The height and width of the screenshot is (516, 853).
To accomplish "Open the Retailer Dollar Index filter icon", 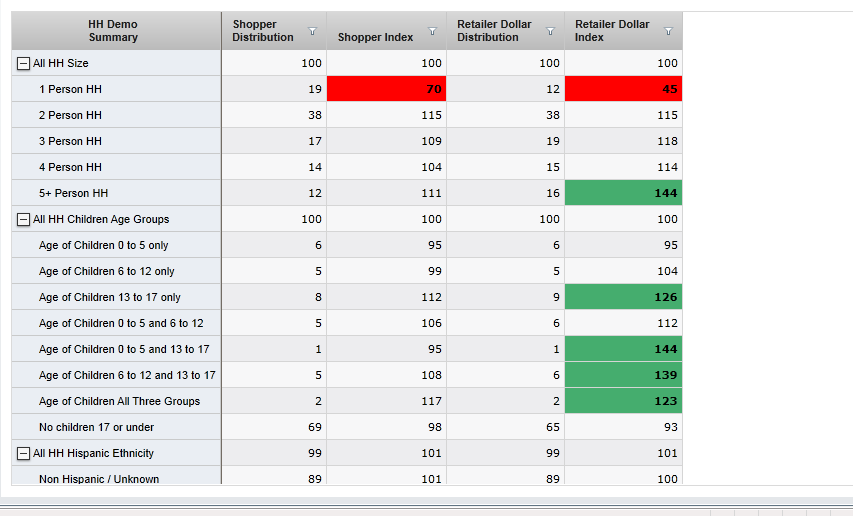I will click(668, 32).
